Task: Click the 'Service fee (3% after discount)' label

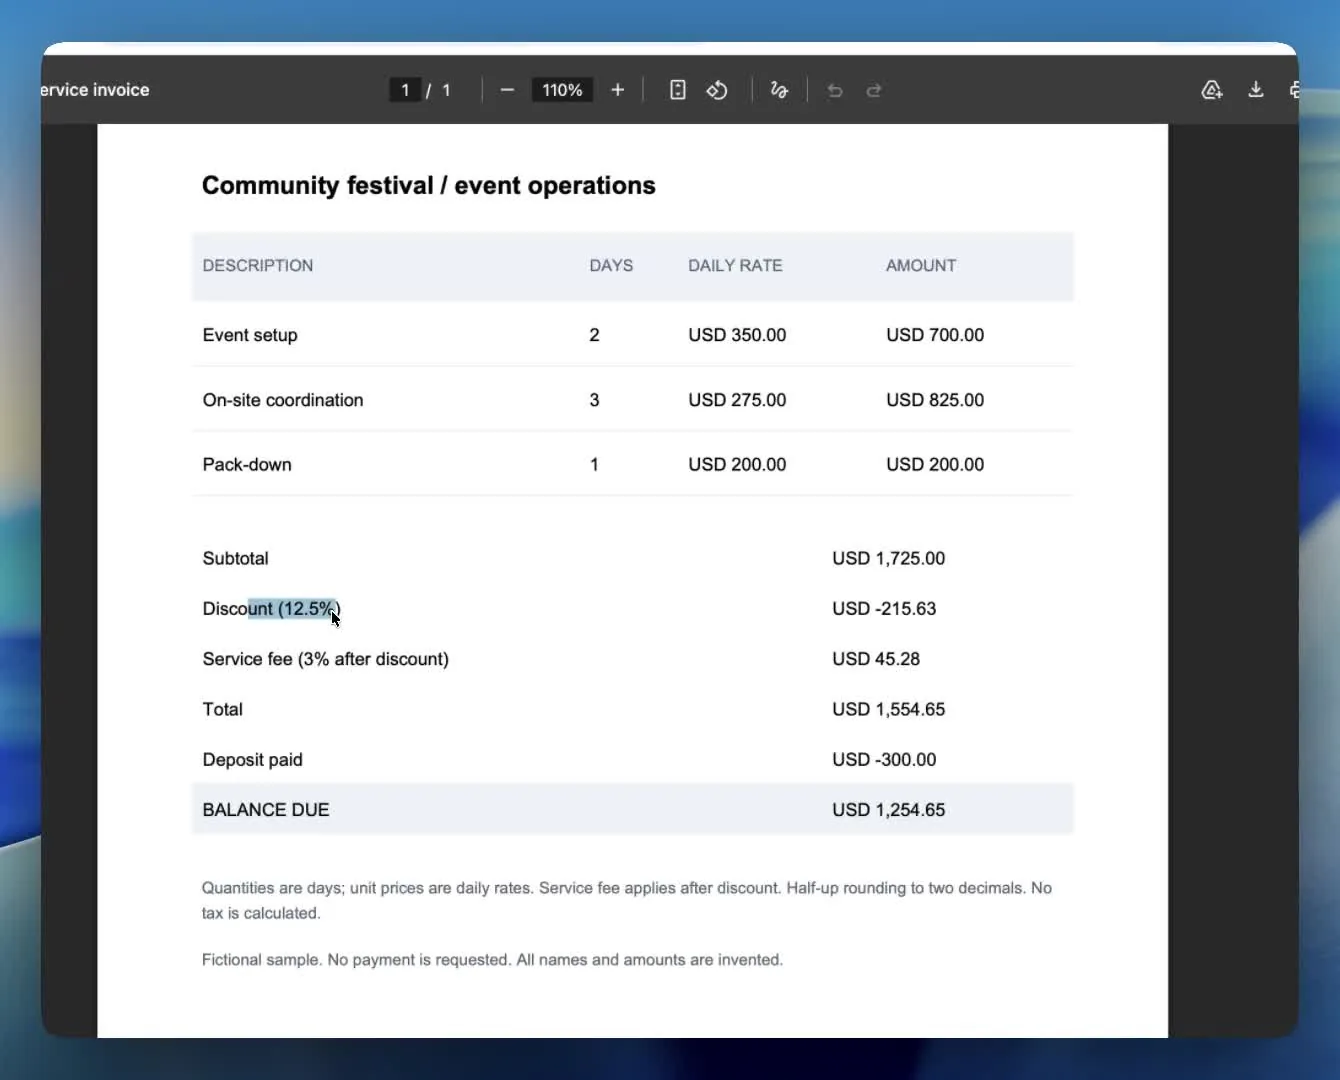Action: [326, 659]
